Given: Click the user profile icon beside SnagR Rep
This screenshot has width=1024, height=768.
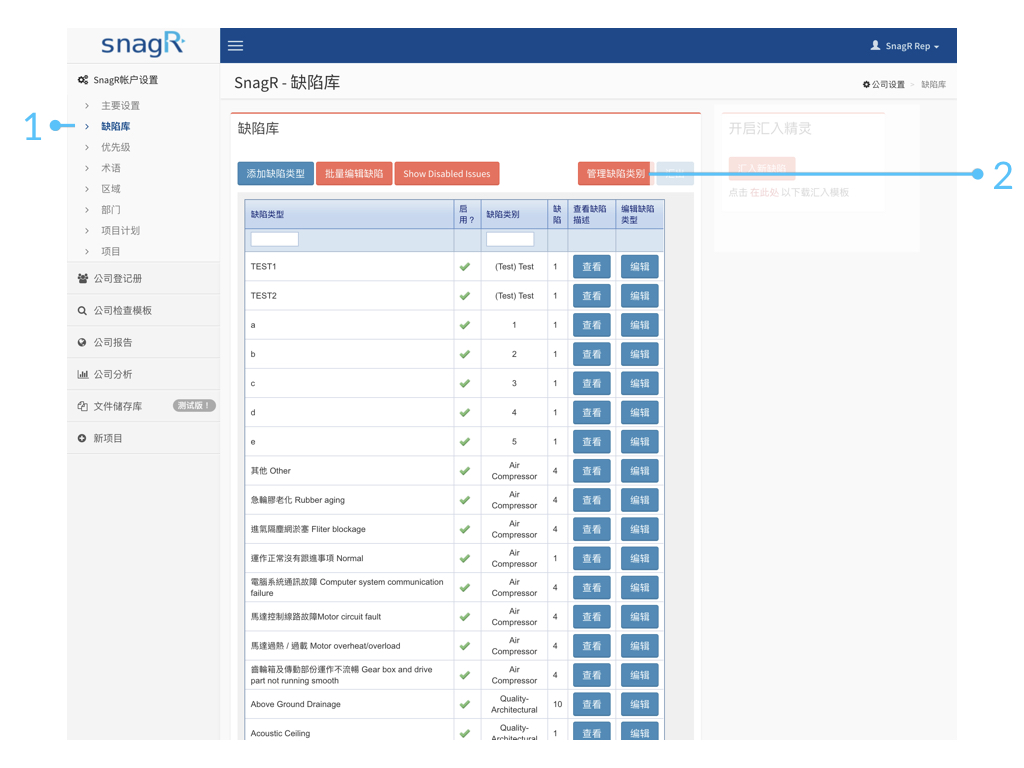Looking at the screenshot, I should pos(875,45).
